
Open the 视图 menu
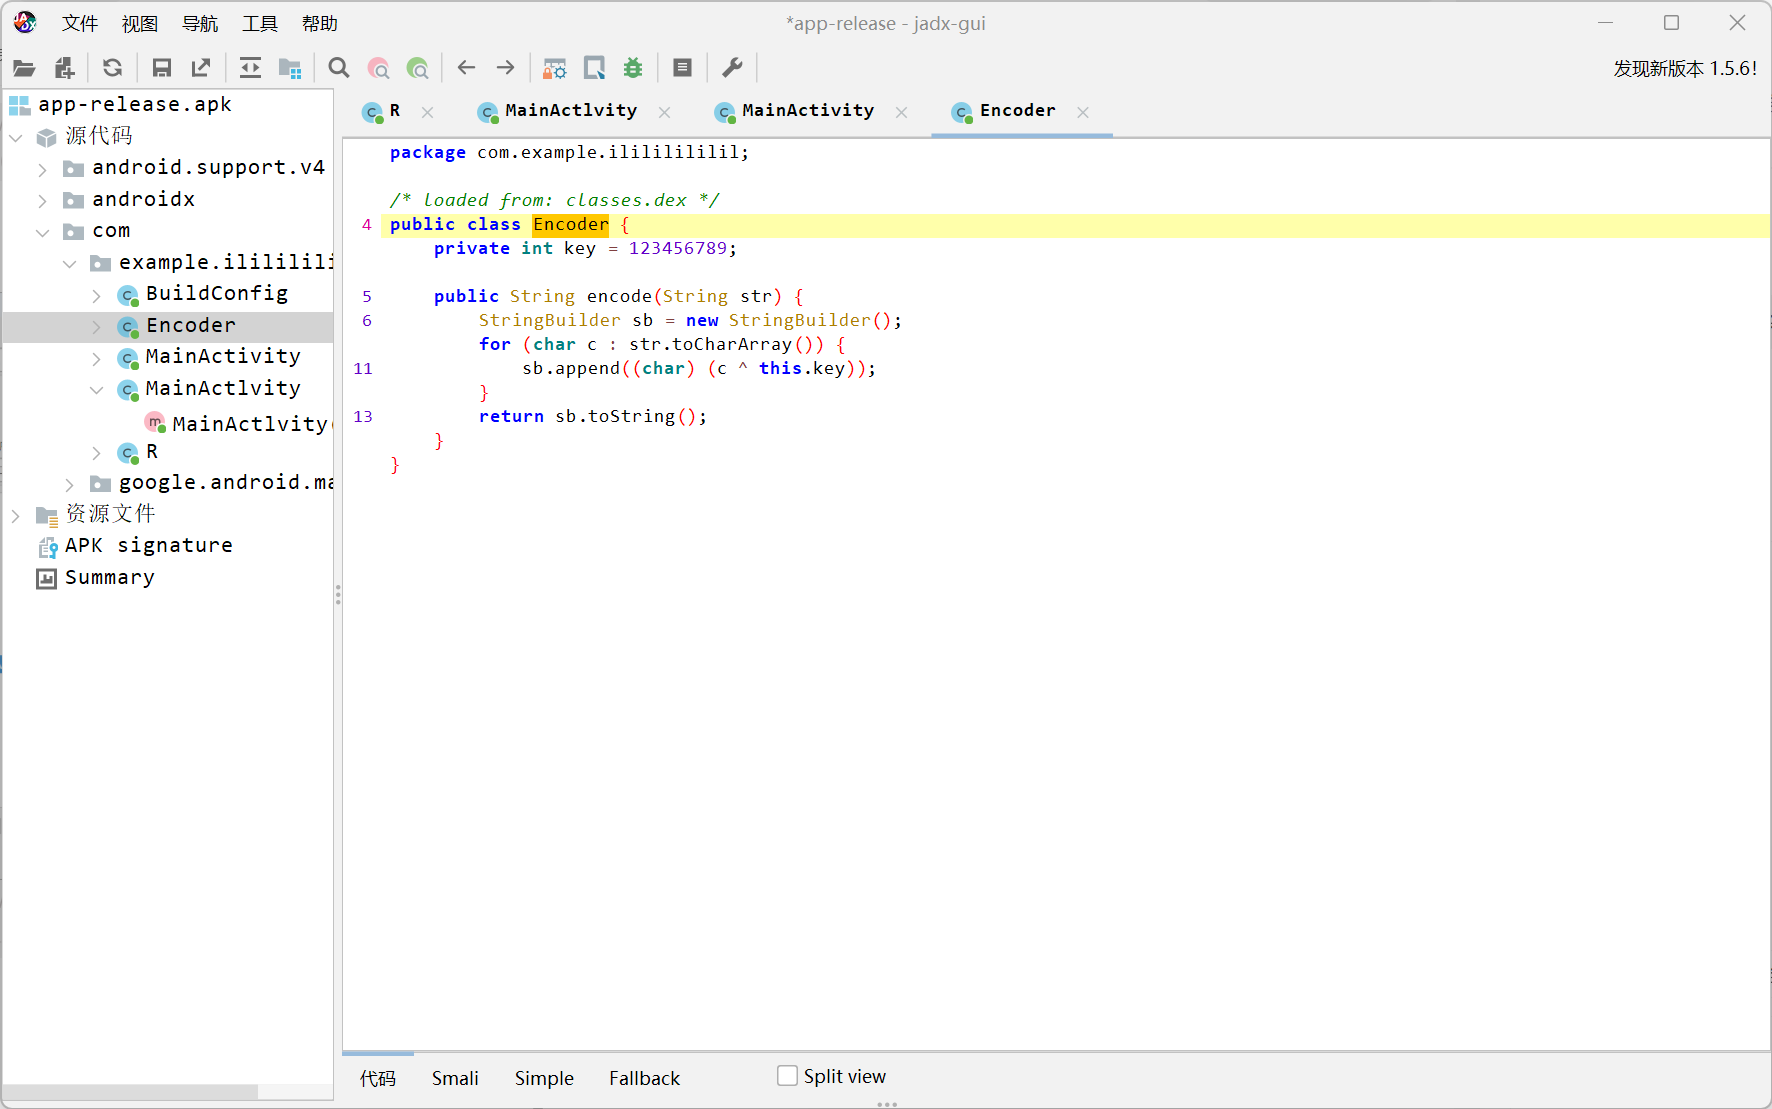pyautogui.click(x=140, y=23)
